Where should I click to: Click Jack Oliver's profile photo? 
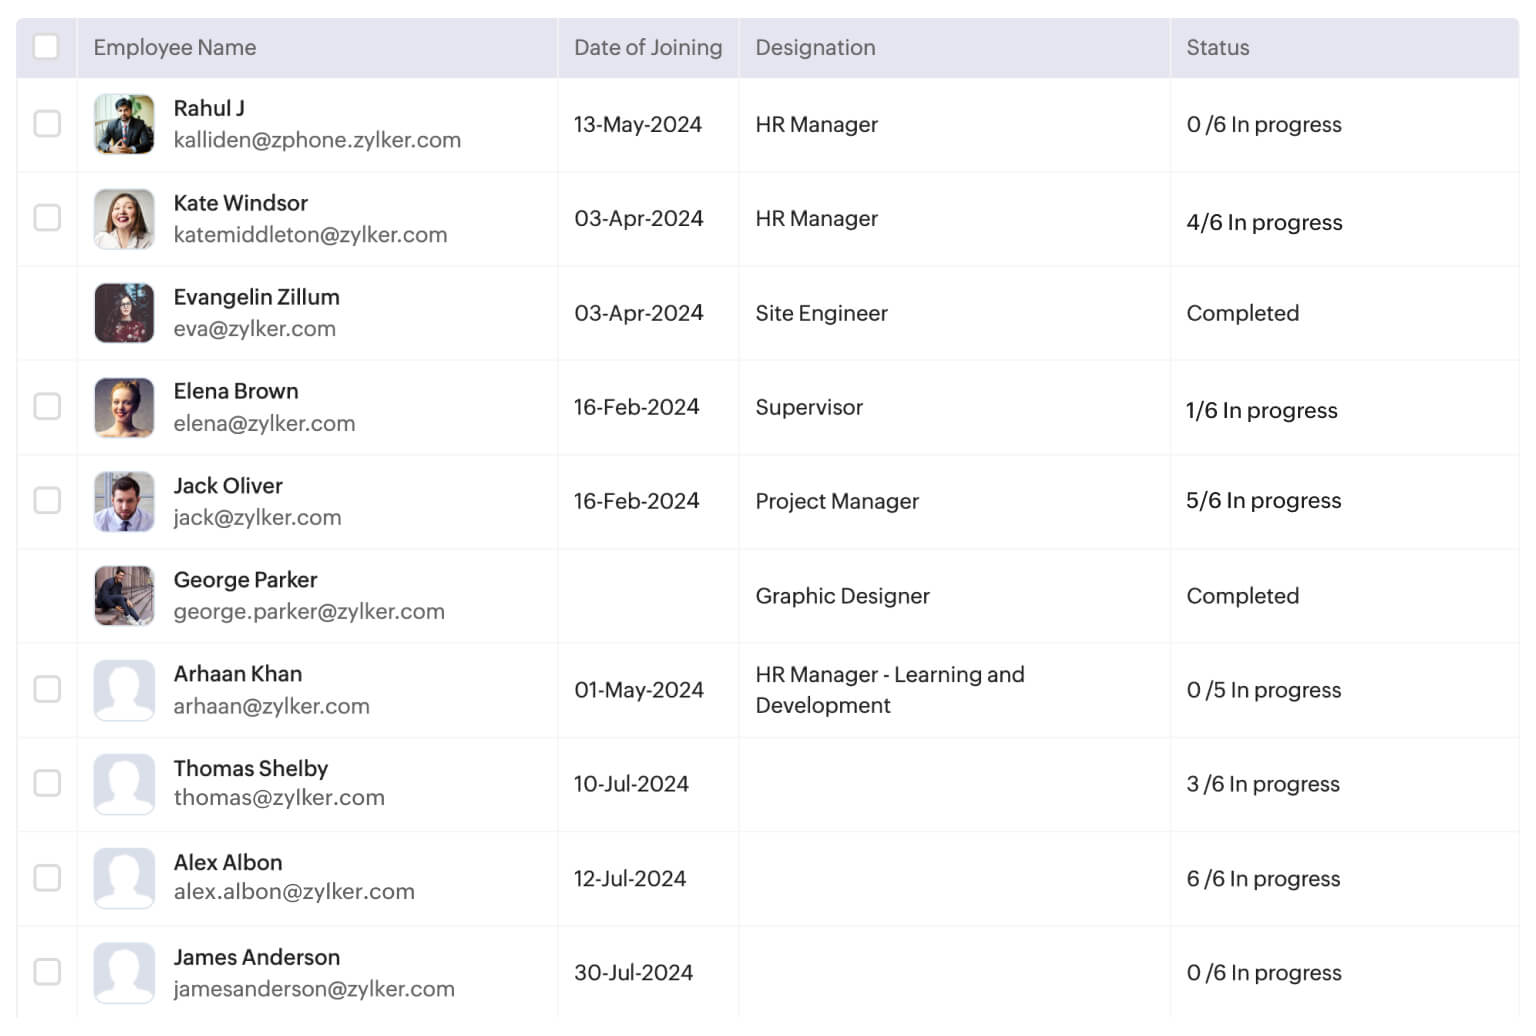[124, 501]
